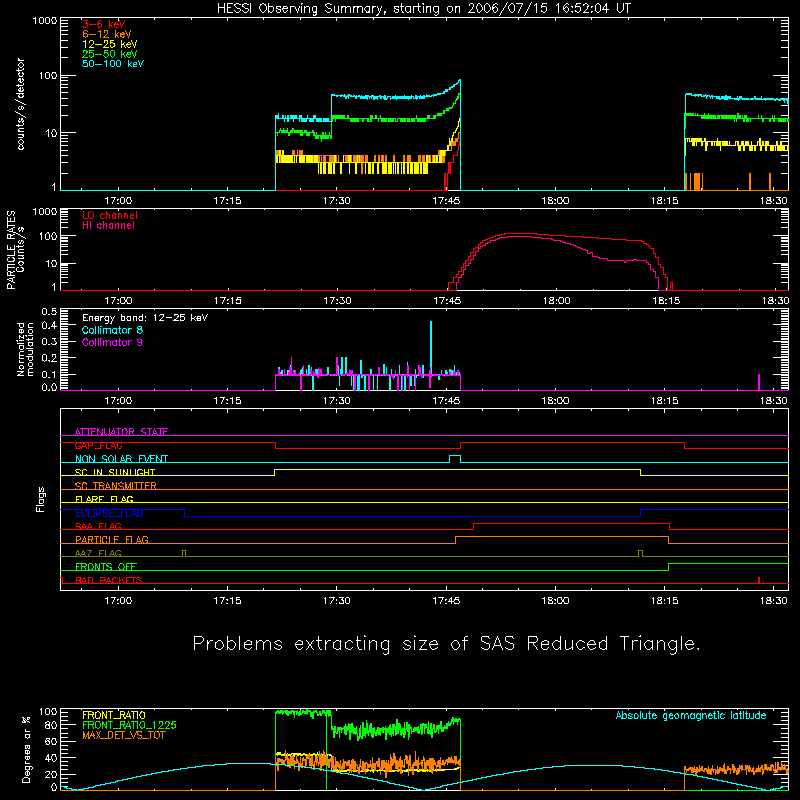Click the NON_SOLAR_EVENT pulse near 17:46
Viewport: 800px width, 800px height.
[x=455, y=459]
